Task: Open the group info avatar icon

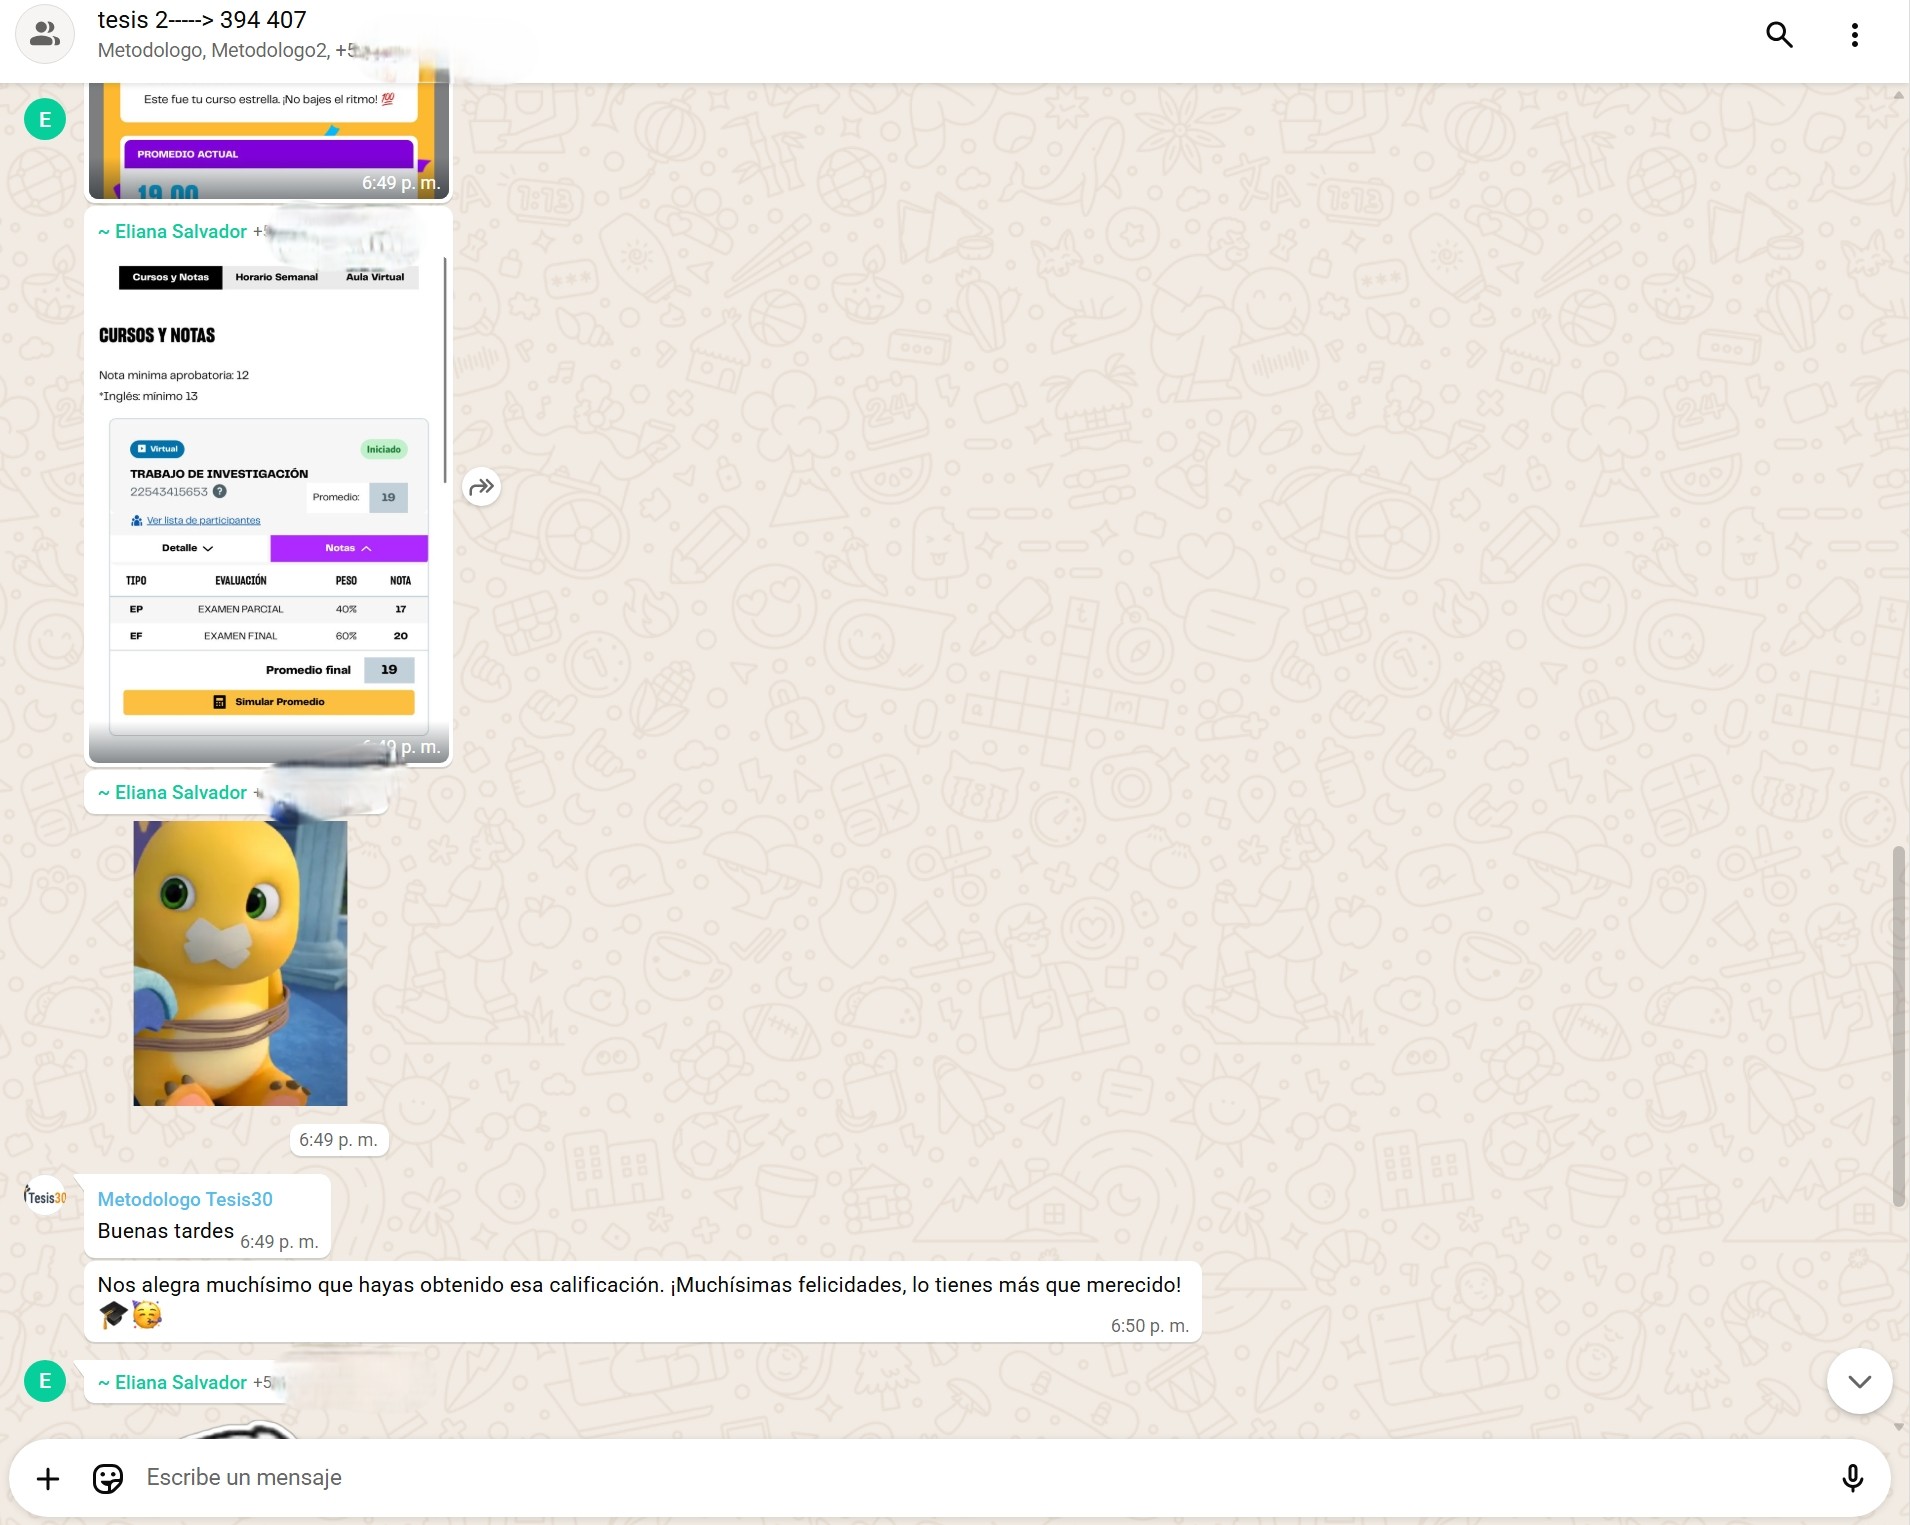Action: point(45,35)
